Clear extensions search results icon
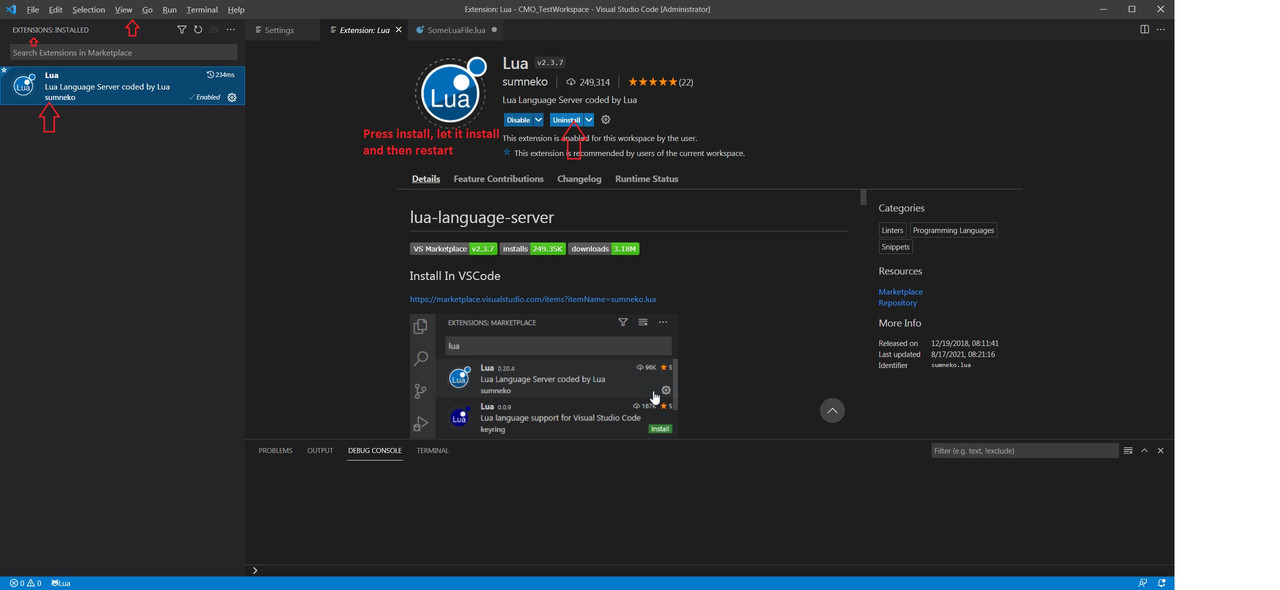 (214, 30)
